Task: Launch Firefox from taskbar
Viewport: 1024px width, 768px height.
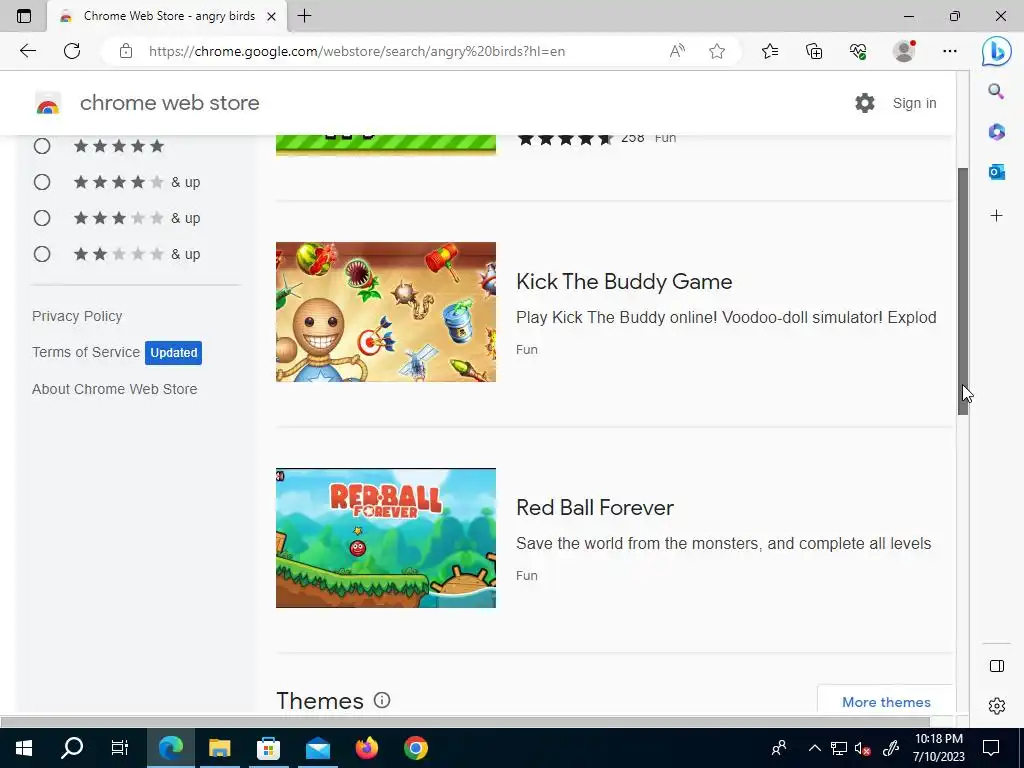Action: coord(366,748)
